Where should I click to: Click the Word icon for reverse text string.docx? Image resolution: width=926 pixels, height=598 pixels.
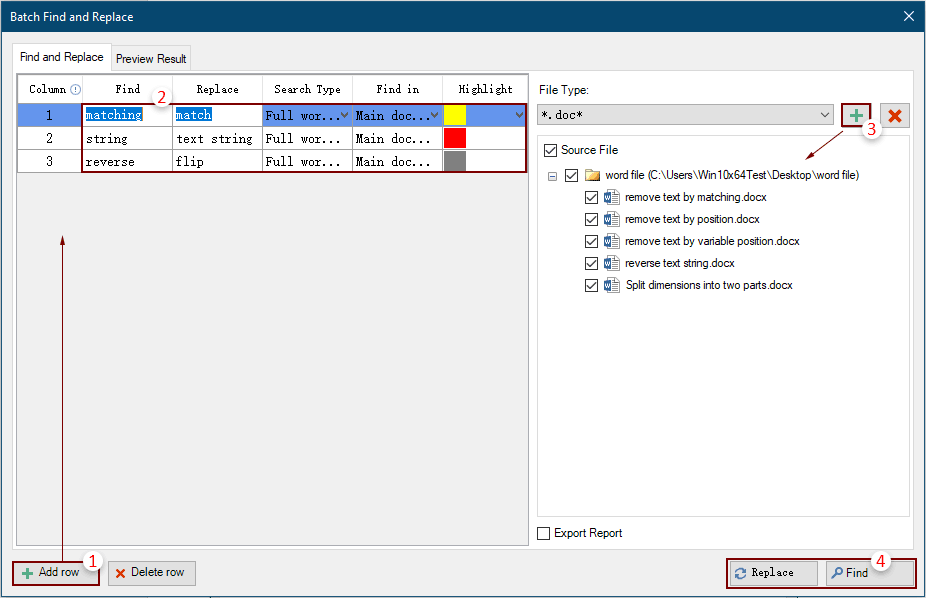(612, 263)
